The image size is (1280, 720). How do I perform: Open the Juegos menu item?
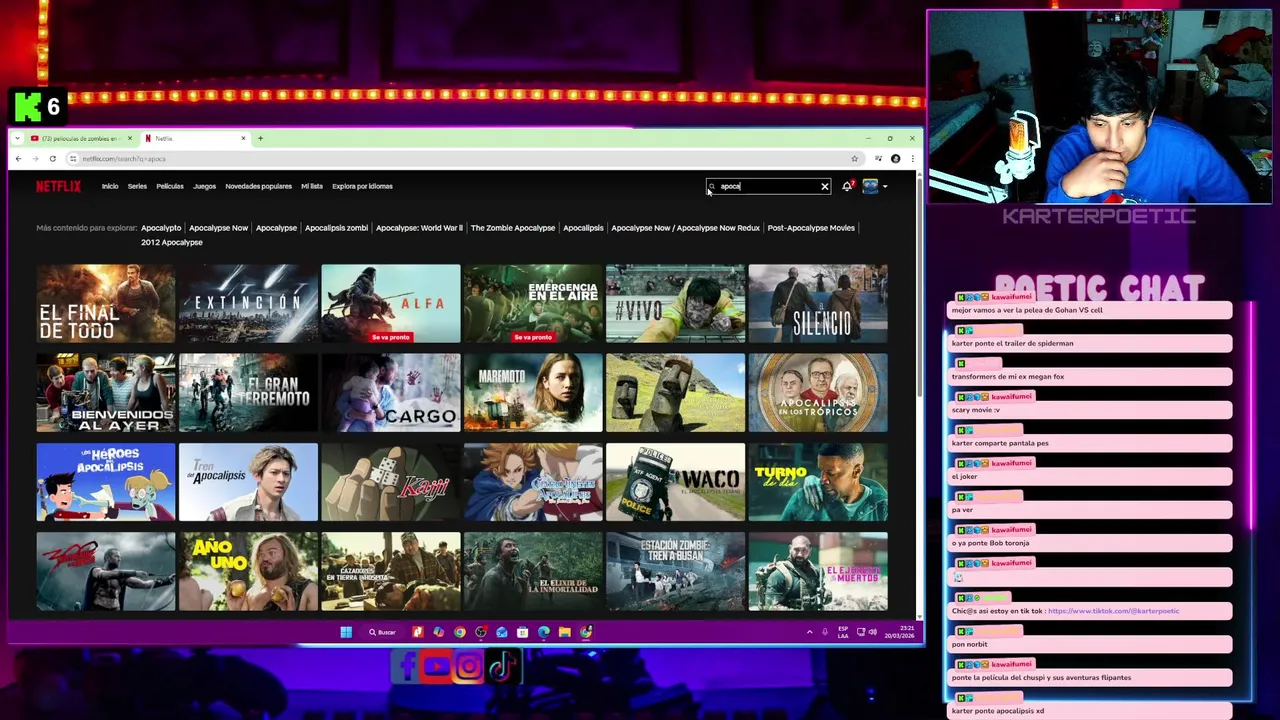pyautogui.click(x=204, y=186)
